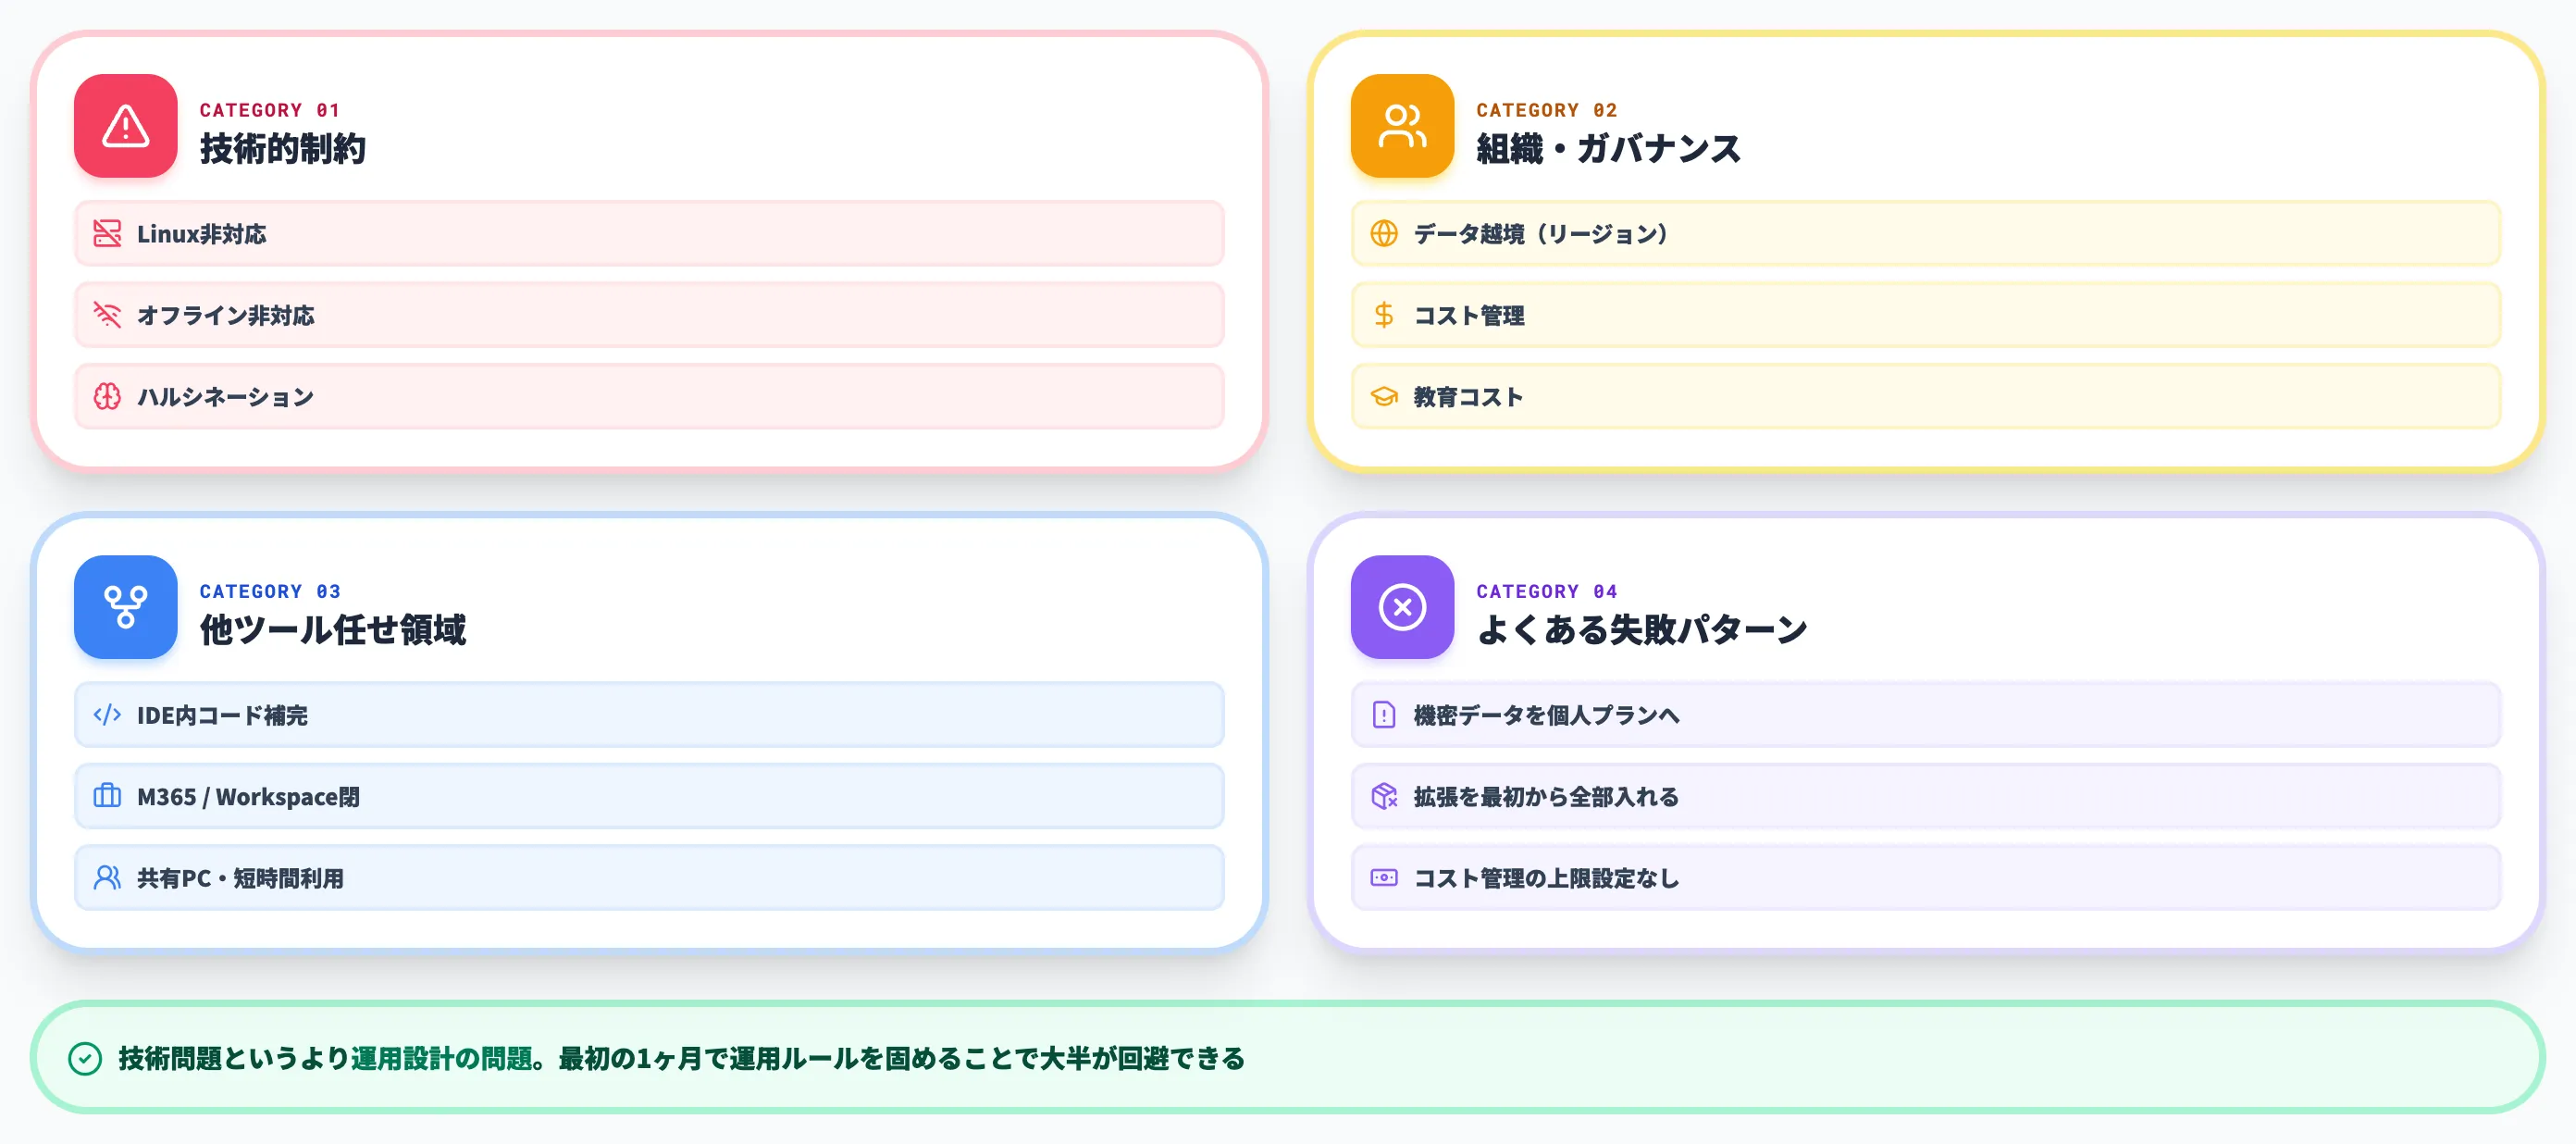This screenshot has height=1144, width=2576.
Task: Click the wifi-off icon beside オフライン非対応
Action: (x=107, y=315)
